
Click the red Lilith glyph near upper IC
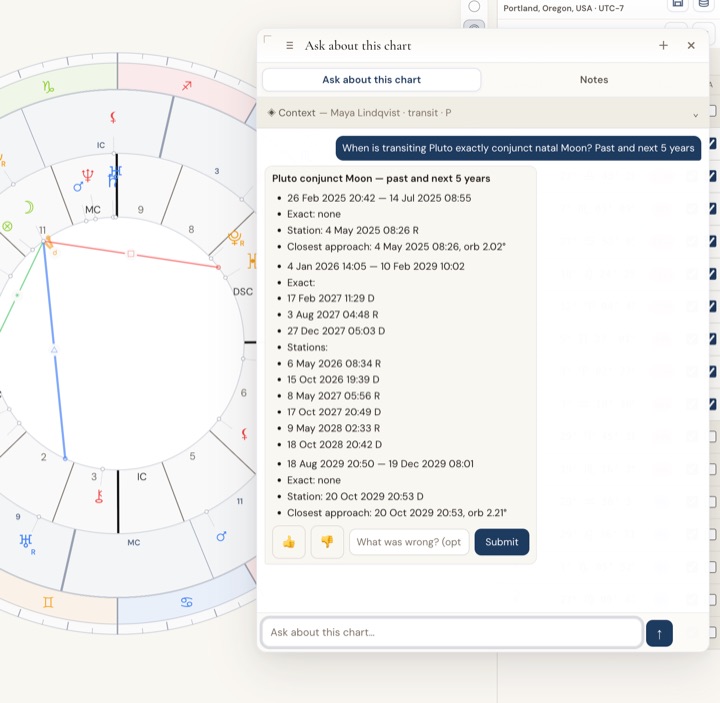[113, 118]
